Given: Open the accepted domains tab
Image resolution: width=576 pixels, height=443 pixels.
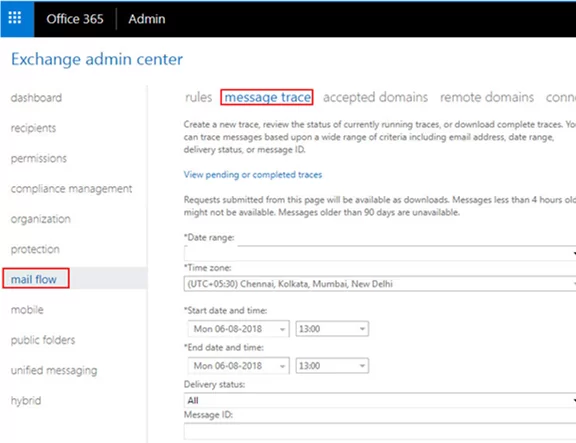Looking at the screenshot, I should pos(375,97).
